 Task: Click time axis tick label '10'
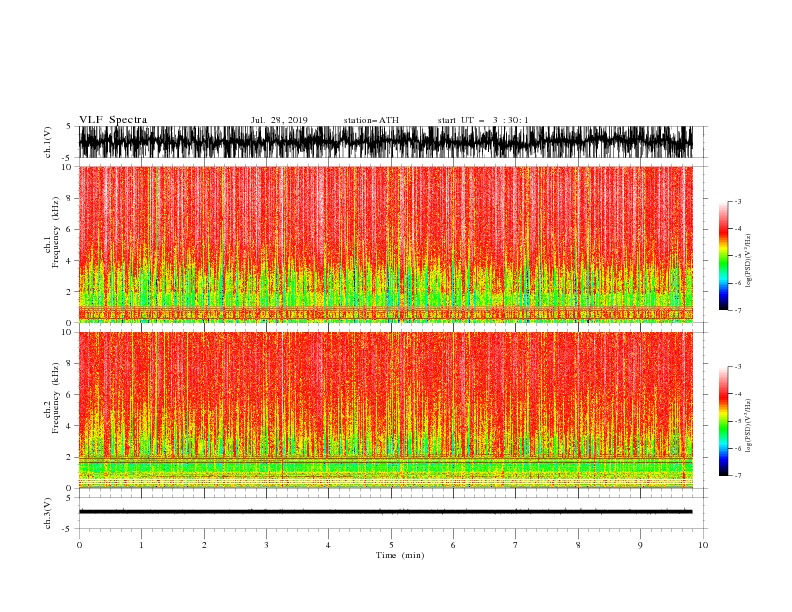[x=703, y=545]
